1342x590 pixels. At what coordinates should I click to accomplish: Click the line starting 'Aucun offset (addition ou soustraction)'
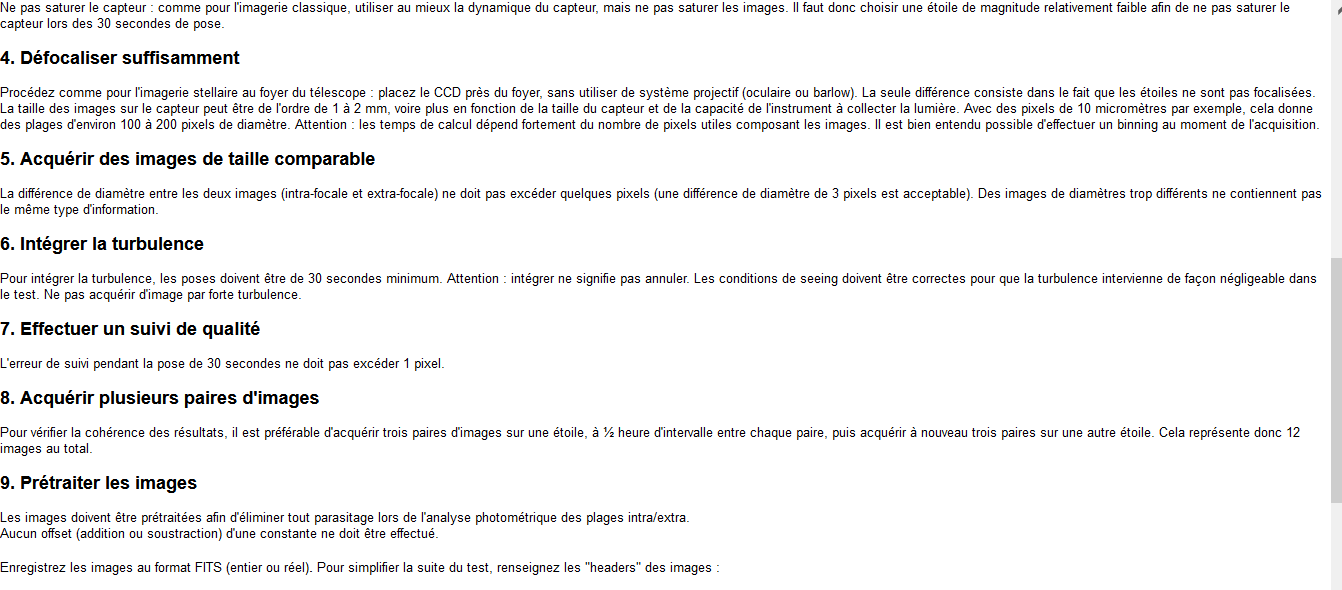[x=219, y=533]
